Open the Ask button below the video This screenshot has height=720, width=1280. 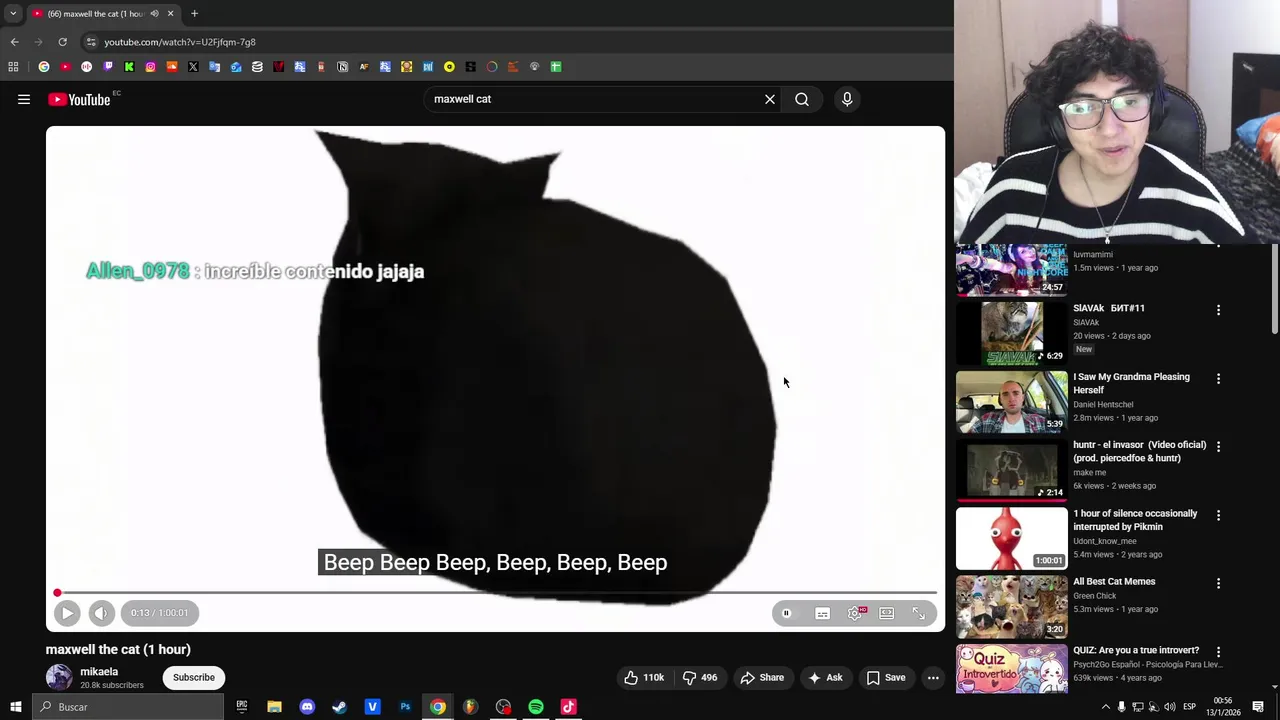click(x=825, y=678)
